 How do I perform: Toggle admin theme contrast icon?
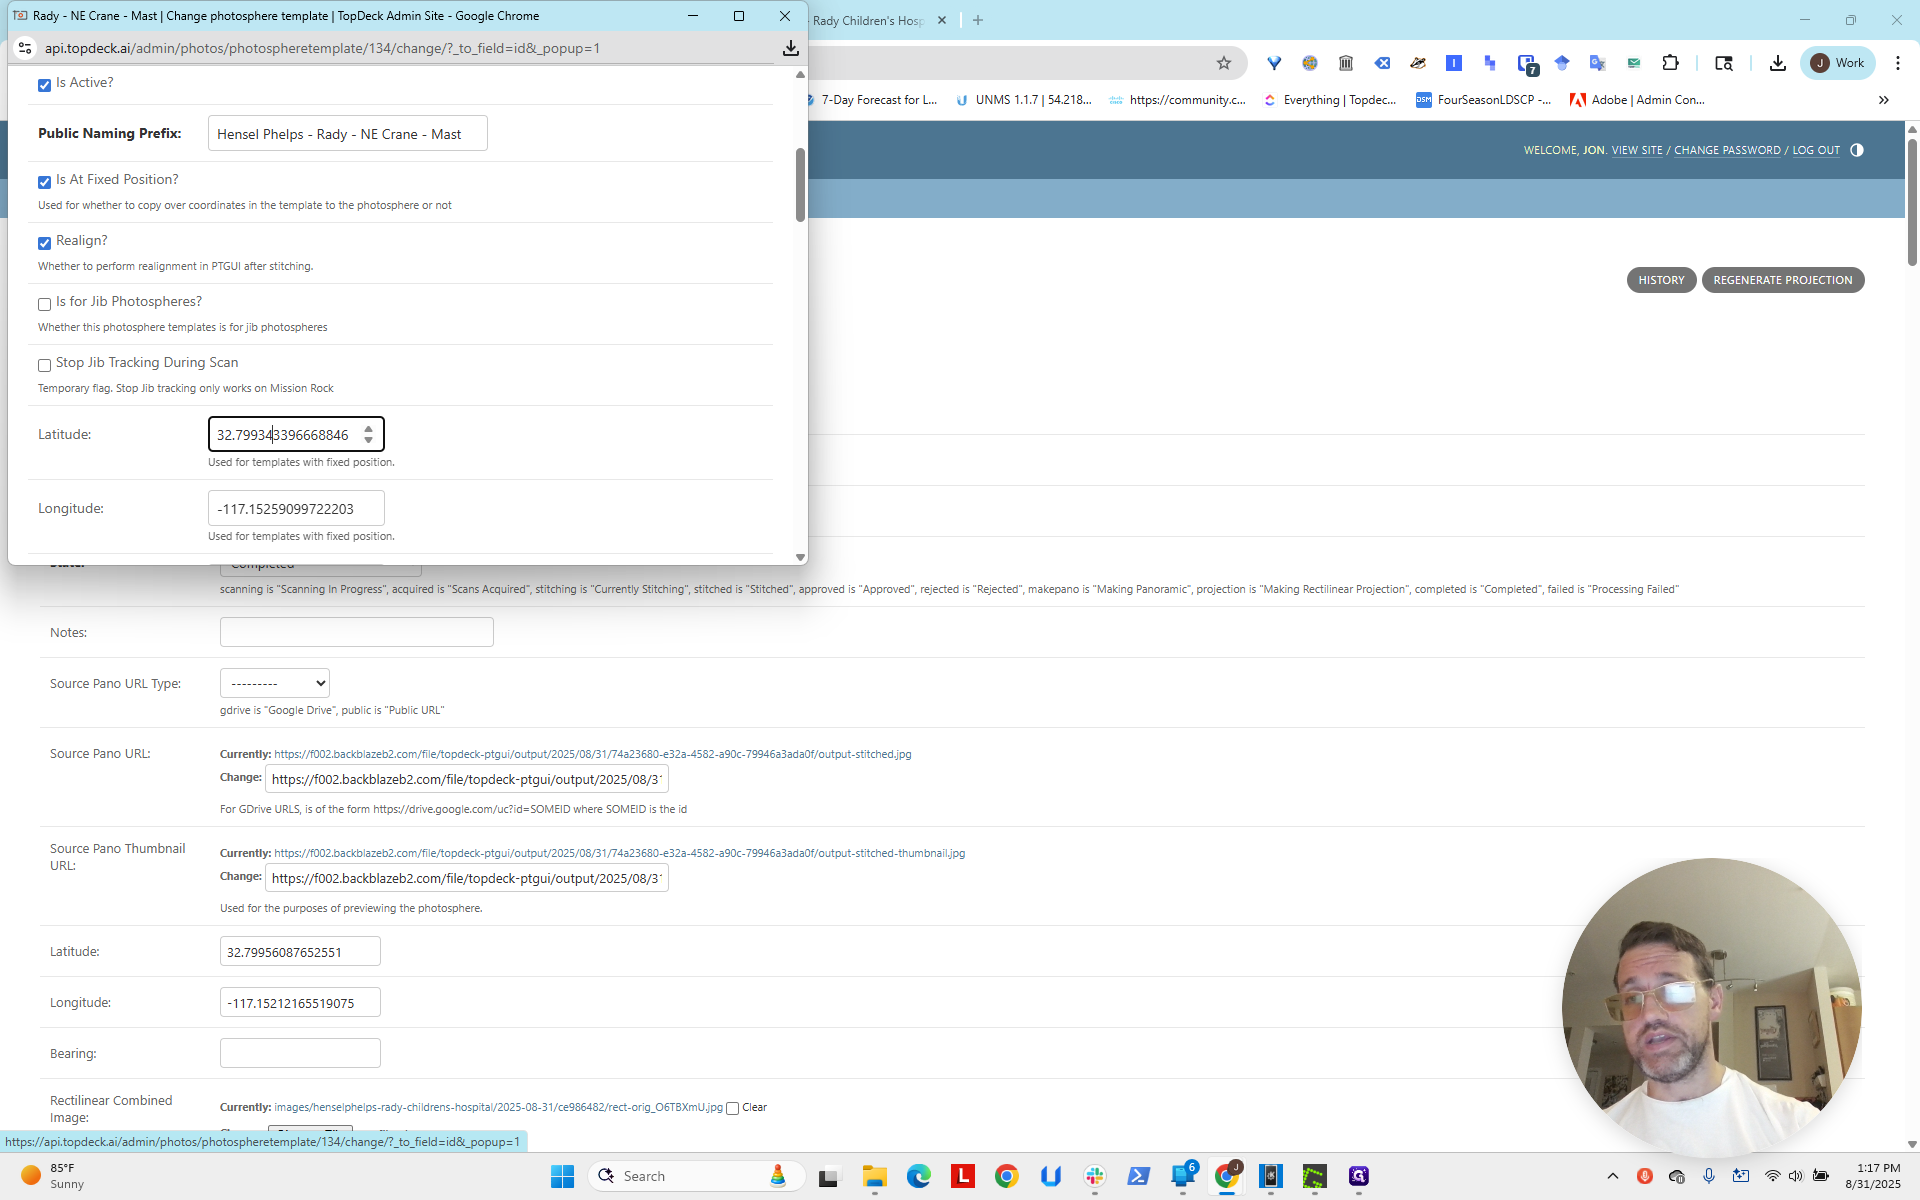[1857, 150]
